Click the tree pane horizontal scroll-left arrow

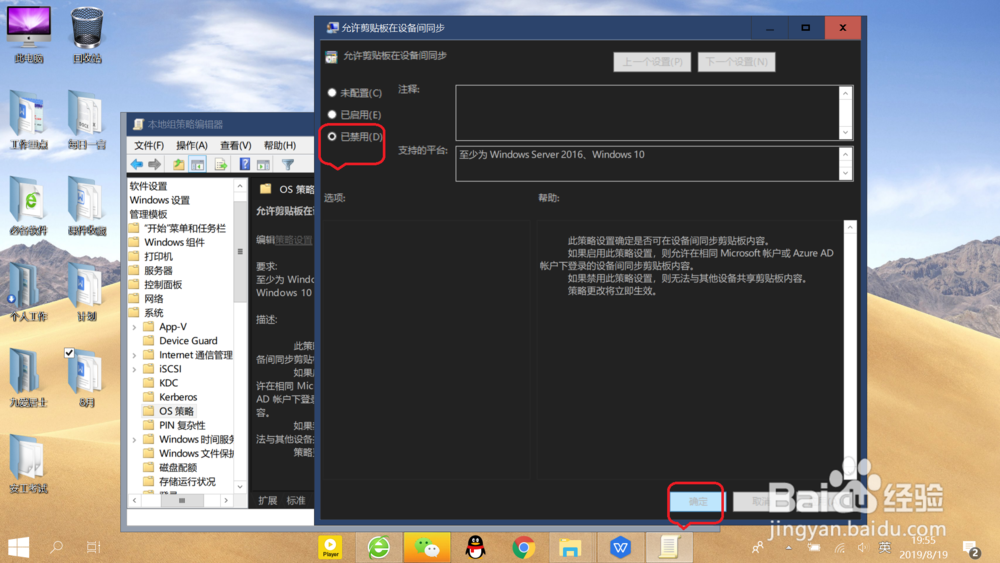[x=135, y=501]
